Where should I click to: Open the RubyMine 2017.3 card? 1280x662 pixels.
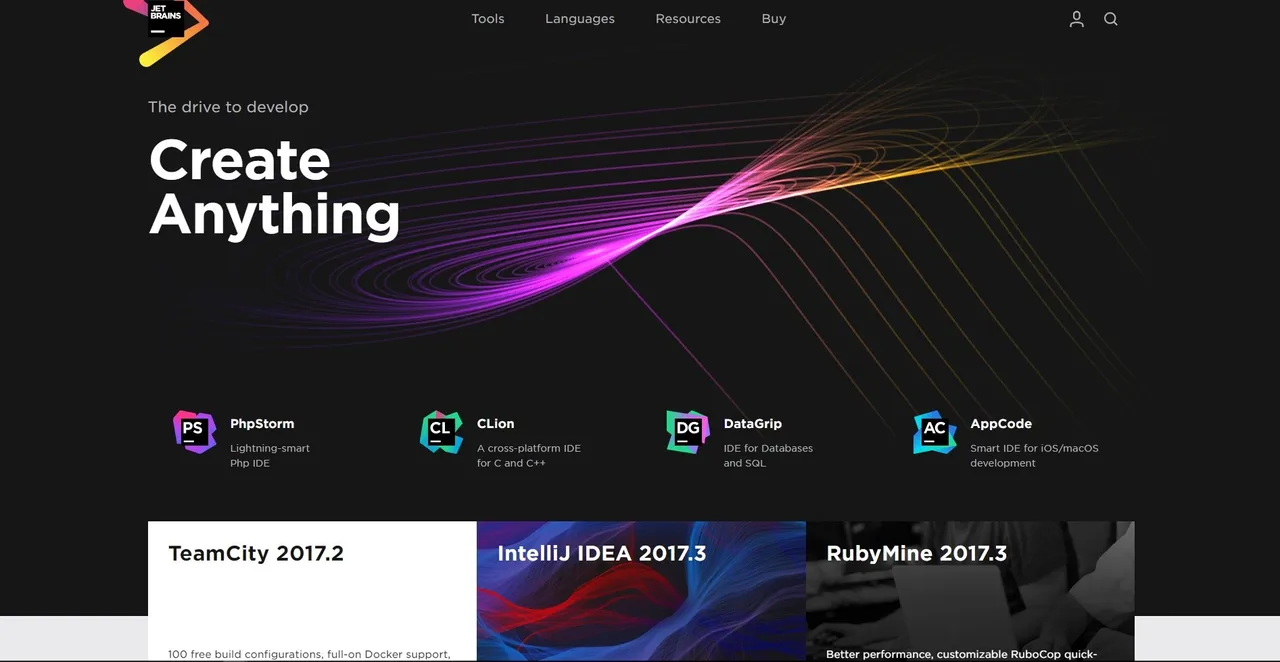coord(970,591)
